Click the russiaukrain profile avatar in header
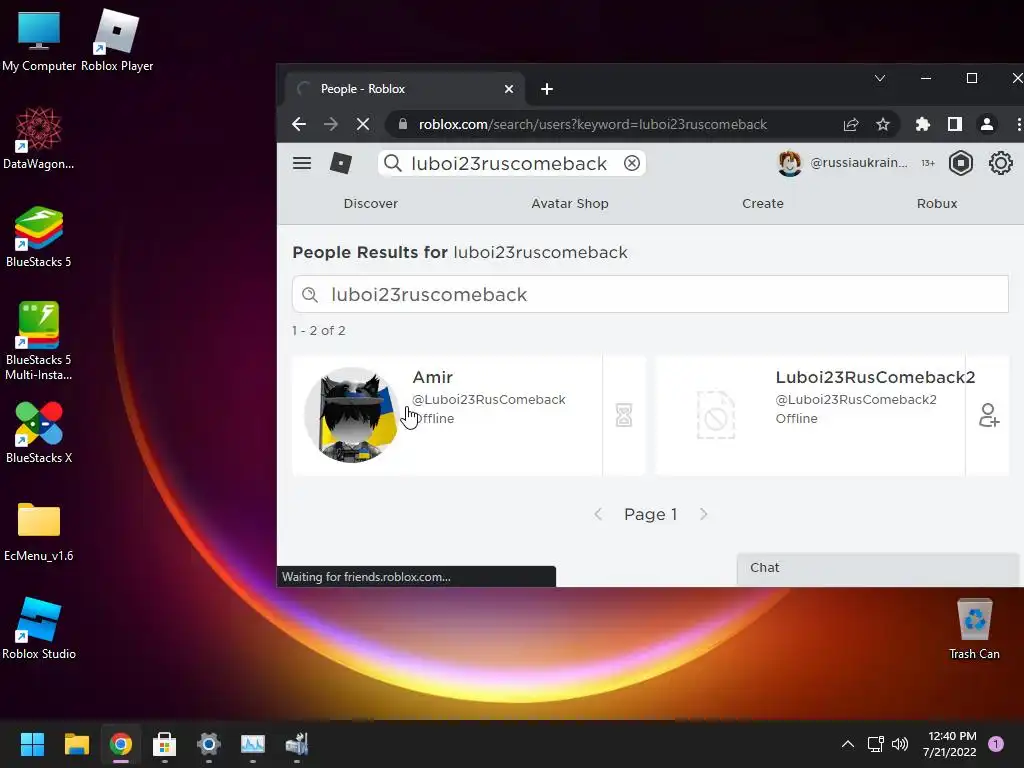The height and width of the screenshot is (768, 1024). click(x=790, y=163)
